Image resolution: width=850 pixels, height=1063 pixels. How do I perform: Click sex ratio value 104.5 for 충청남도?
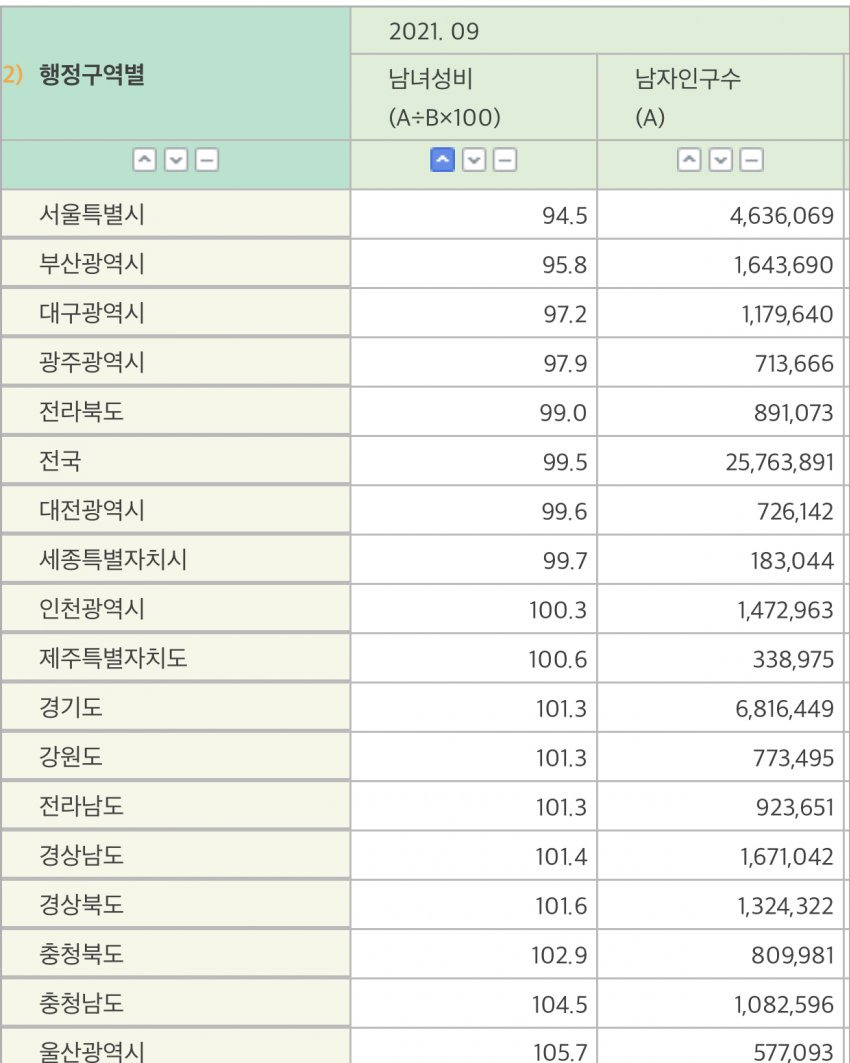point(559,1005)
